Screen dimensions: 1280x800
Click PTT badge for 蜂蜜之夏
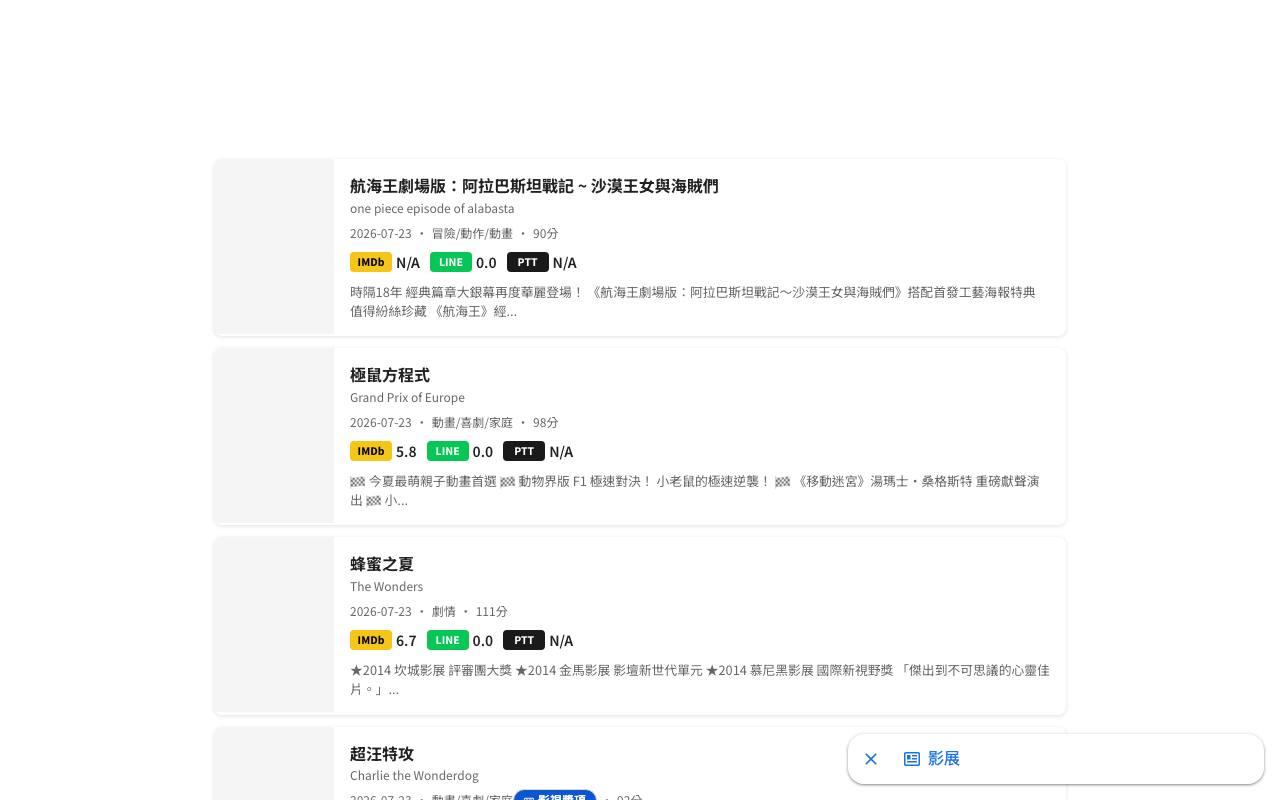pos(524,640)
